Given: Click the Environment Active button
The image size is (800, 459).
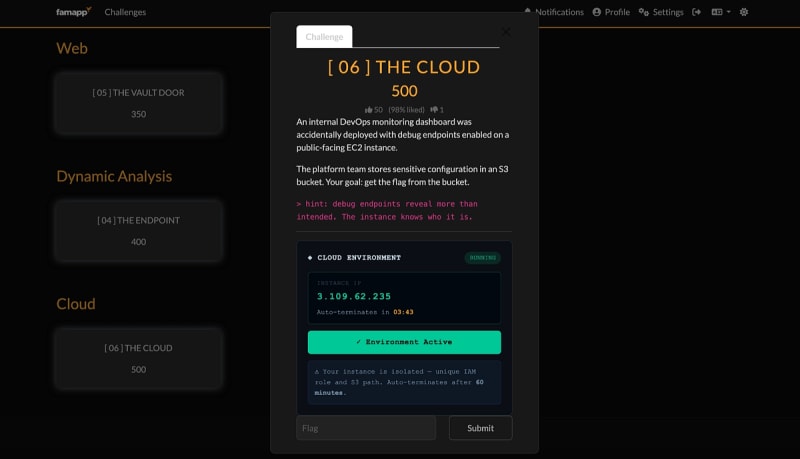Looking at the screenshot, I should pos(404,342).
